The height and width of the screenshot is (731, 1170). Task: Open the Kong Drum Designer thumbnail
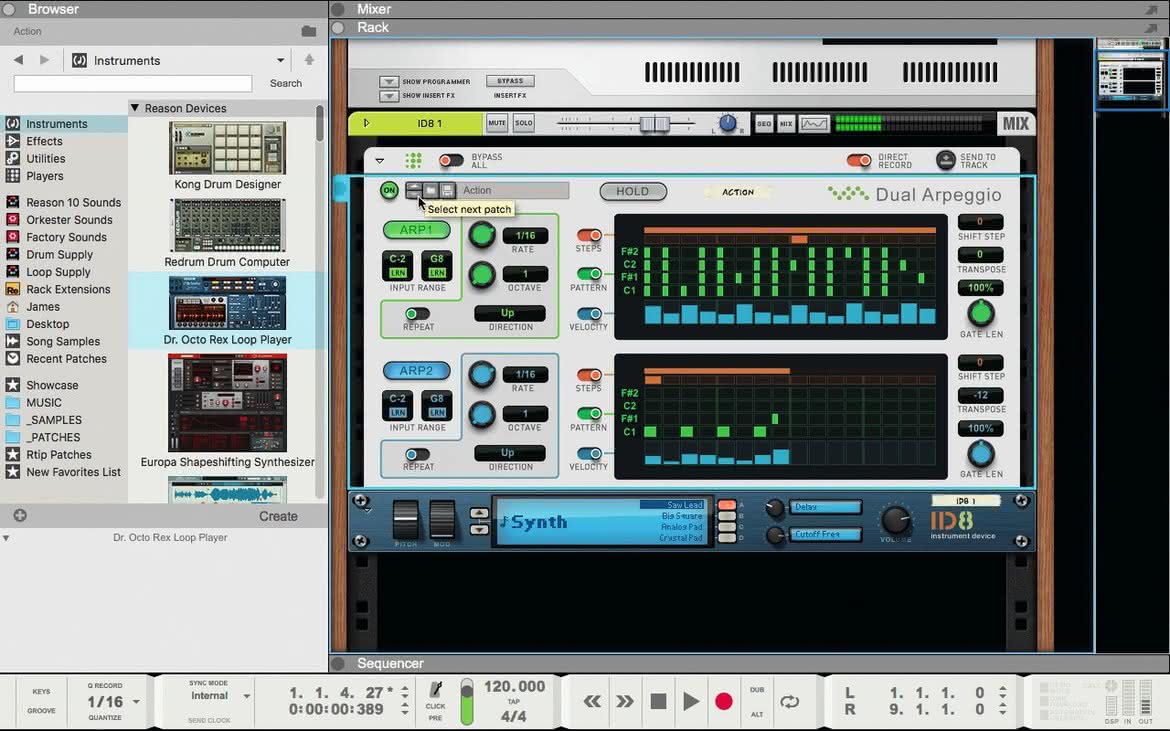point(228,148)
